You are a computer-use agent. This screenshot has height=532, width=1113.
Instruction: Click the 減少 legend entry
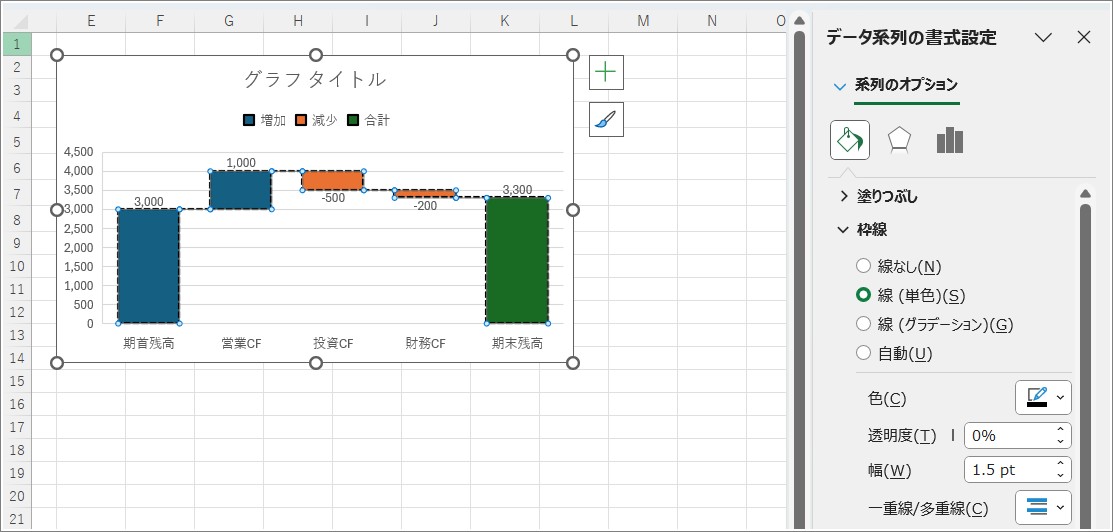click(316, 120)
